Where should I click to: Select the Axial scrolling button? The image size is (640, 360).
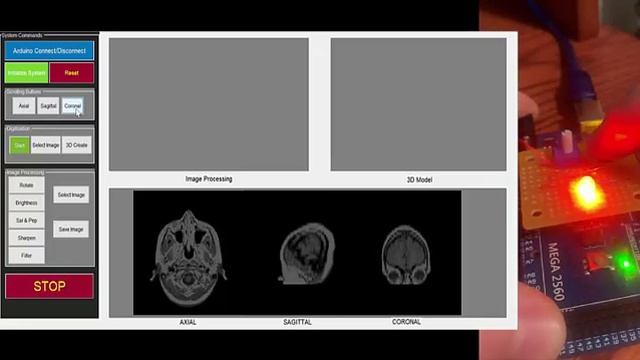[x=24, y=106]
